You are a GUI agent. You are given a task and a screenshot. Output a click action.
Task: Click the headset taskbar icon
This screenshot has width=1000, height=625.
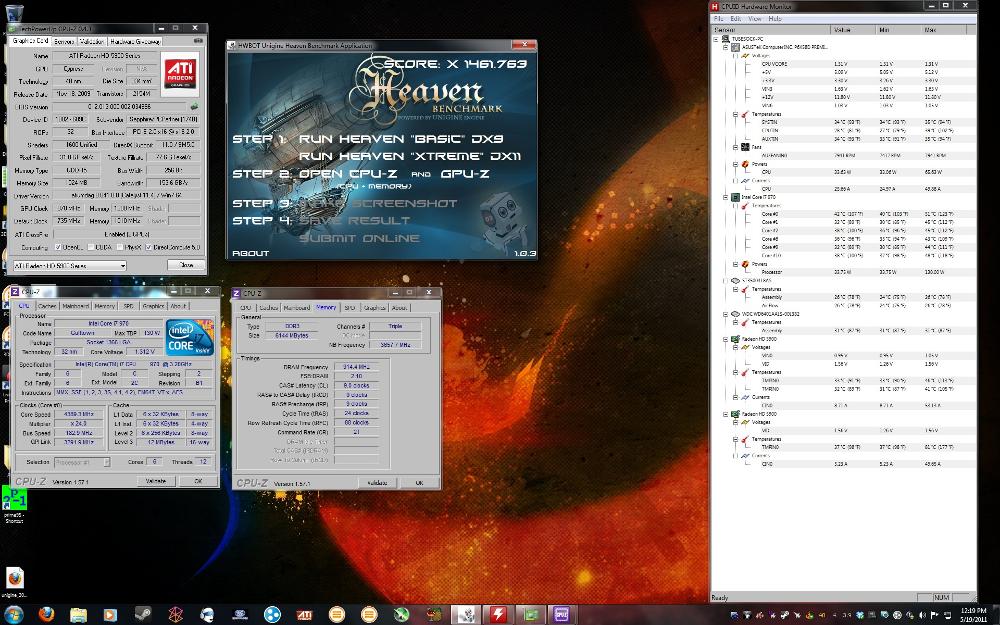207,614
